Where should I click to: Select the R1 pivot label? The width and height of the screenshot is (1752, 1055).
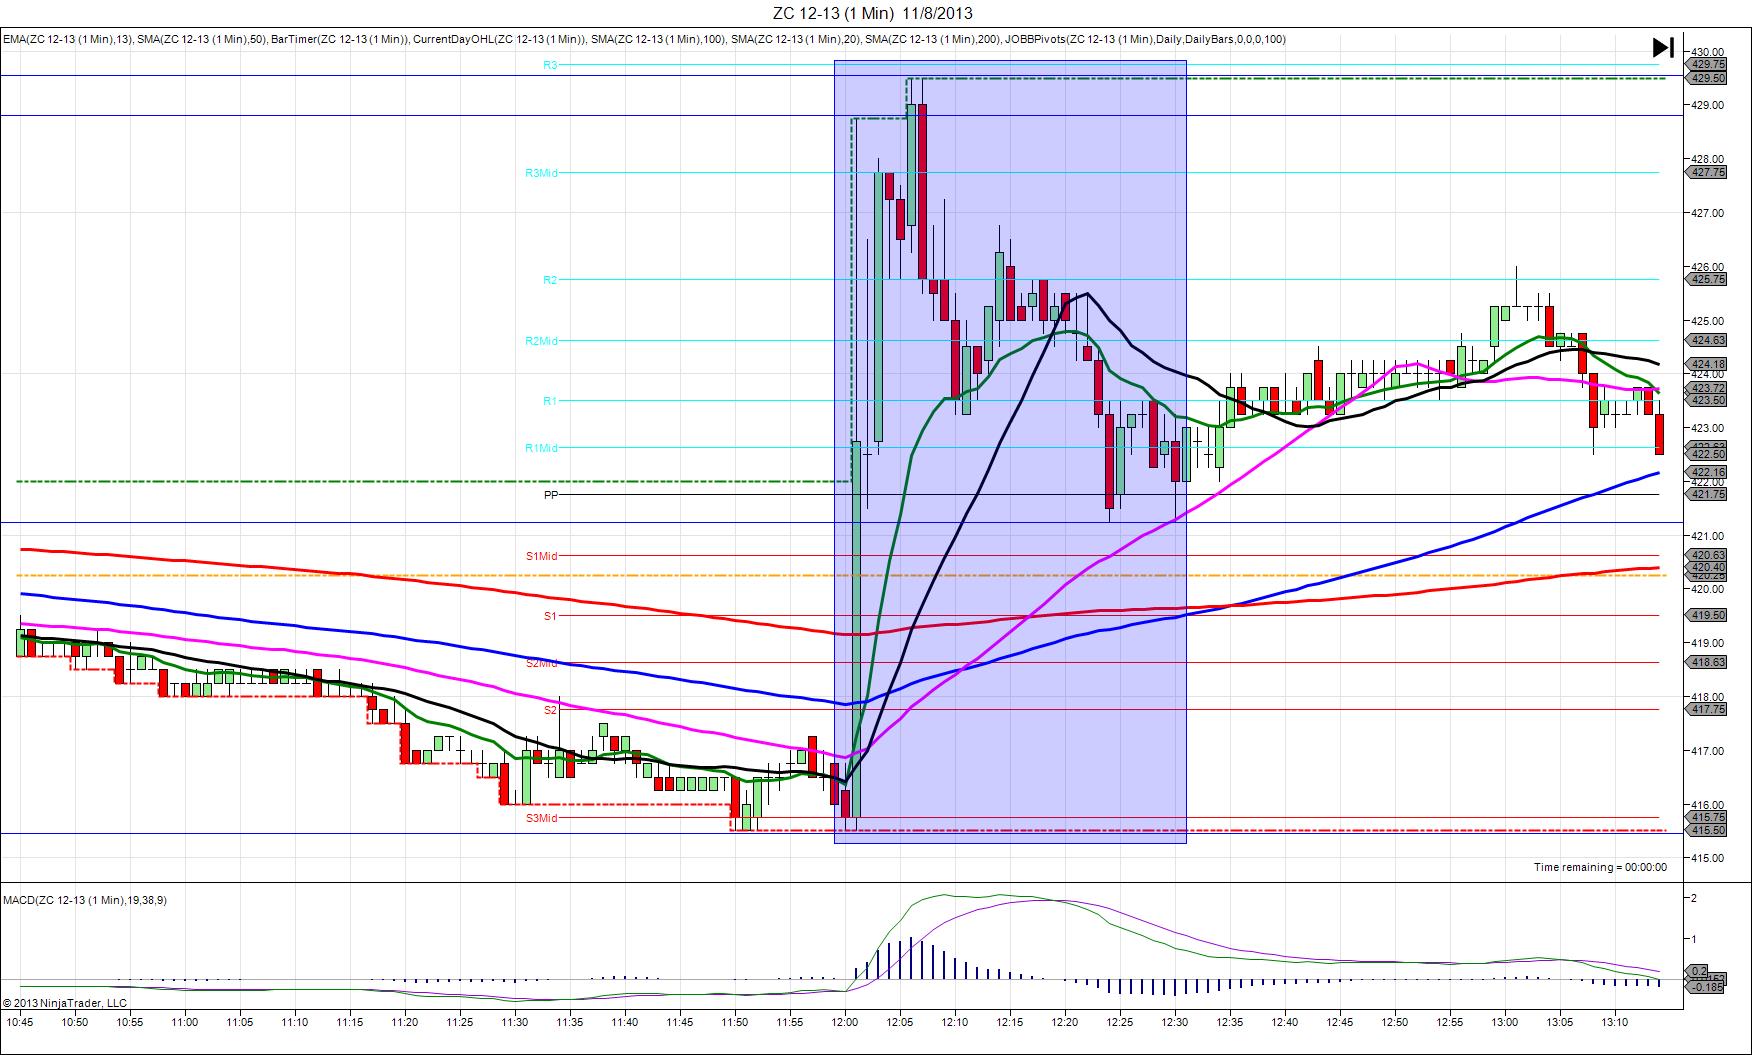pyautogui.click(x=550, y=401)
